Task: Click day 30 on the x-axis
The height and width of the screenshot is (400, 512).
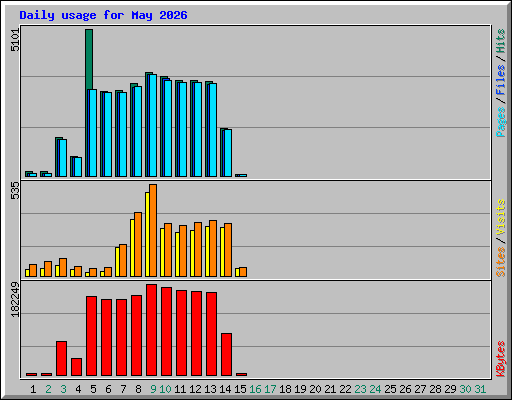Action: 465,389
